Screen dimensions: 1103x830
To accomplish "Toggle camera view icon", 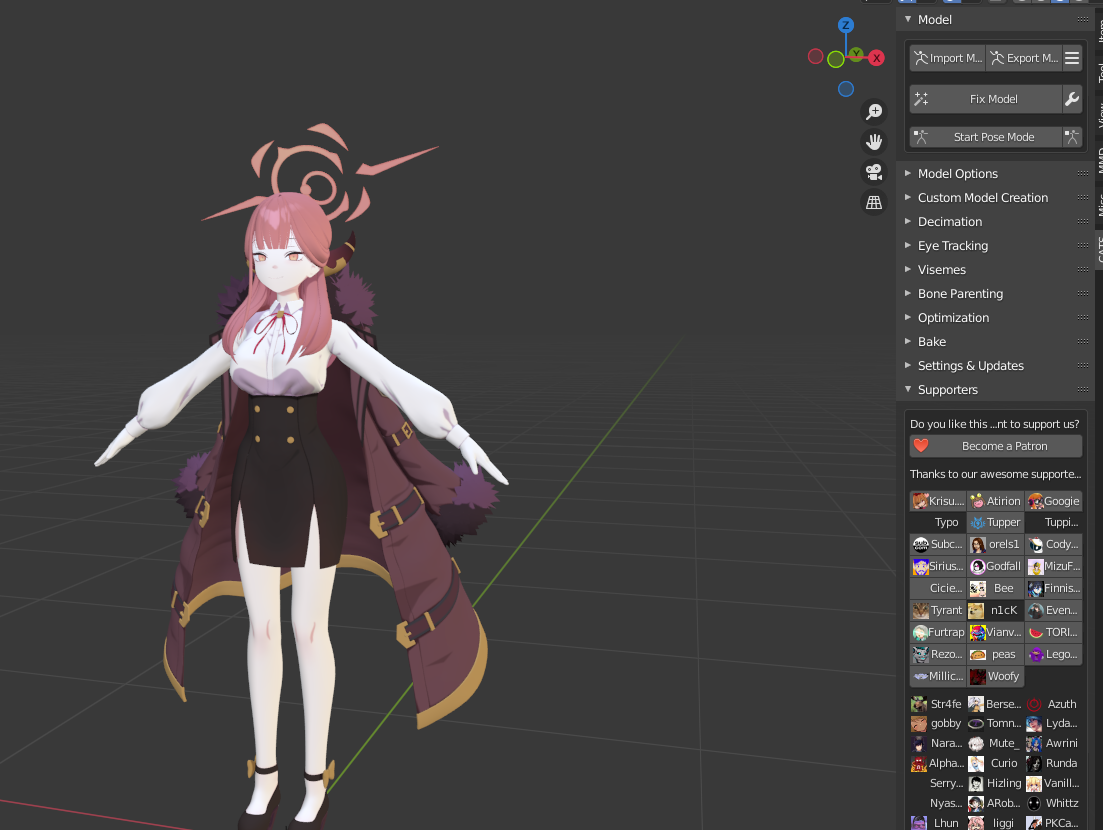I will pyautogui.click(x=874, y=172).
